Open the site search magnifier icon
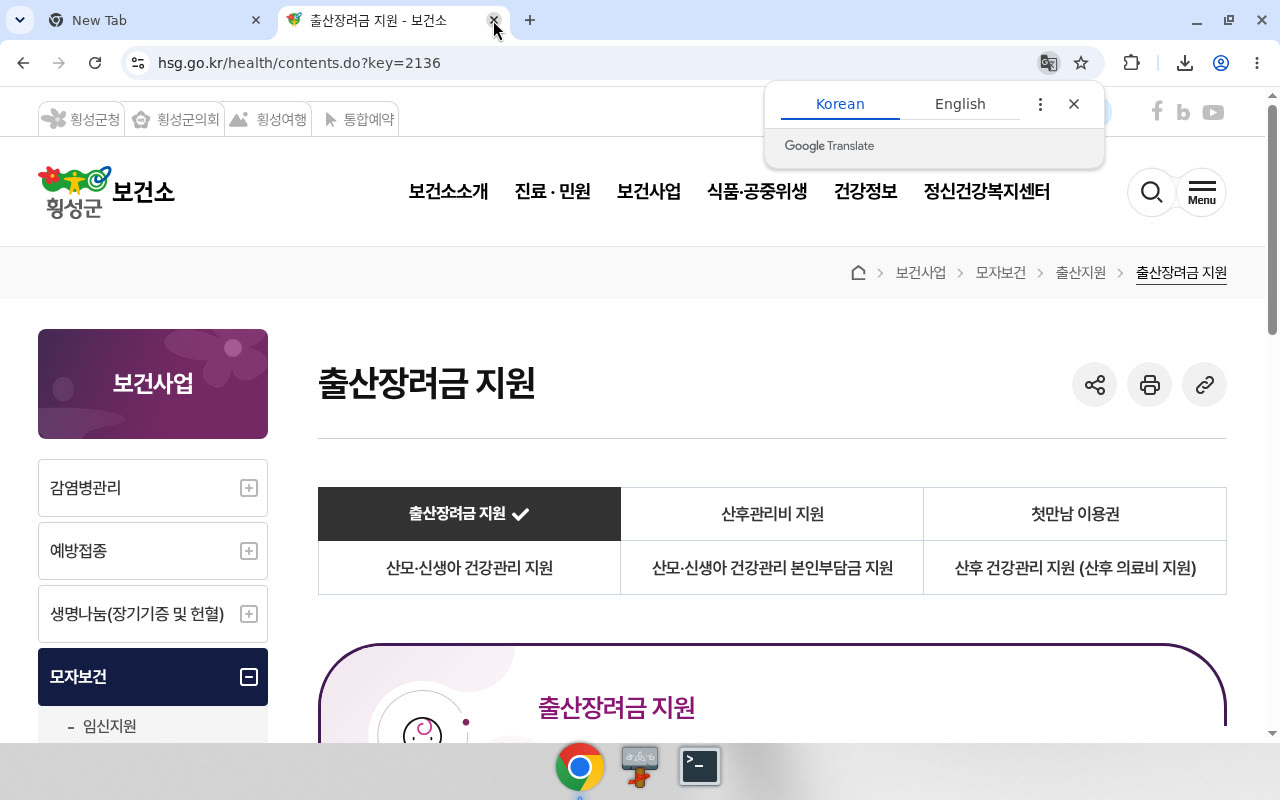The height and width of the screenshot is (800, 1280). (x=1151, y=192)
